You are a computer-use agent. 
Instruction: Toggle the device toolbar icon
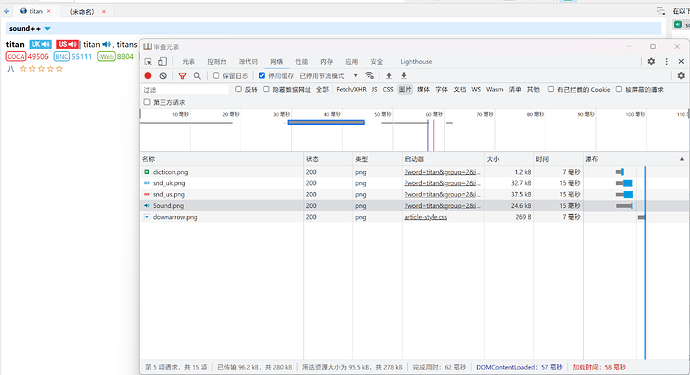(162, 62)
